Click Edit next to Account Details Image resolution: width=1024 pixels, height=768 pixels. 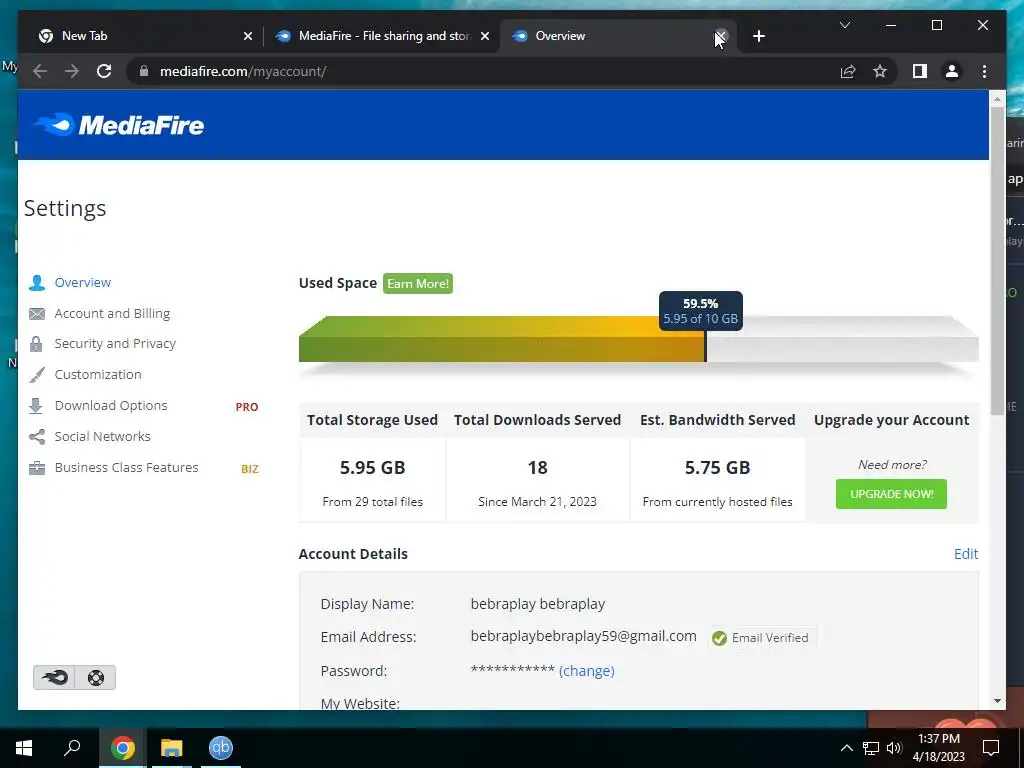tap(966, 554)
